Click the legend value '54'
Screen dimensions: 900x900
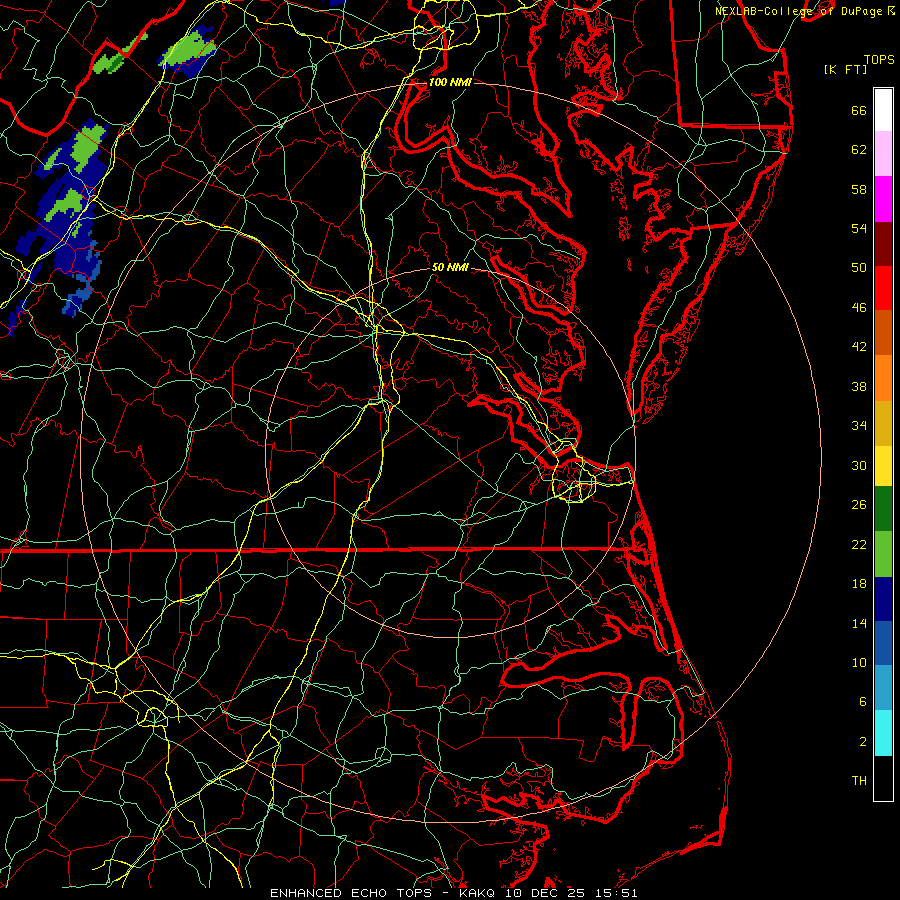(859, 228)
